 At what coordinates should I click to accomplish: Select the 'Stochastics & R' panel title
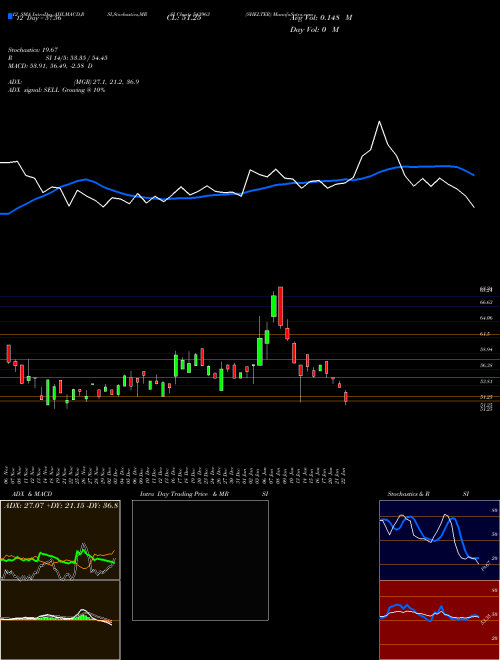pos(408,494)
